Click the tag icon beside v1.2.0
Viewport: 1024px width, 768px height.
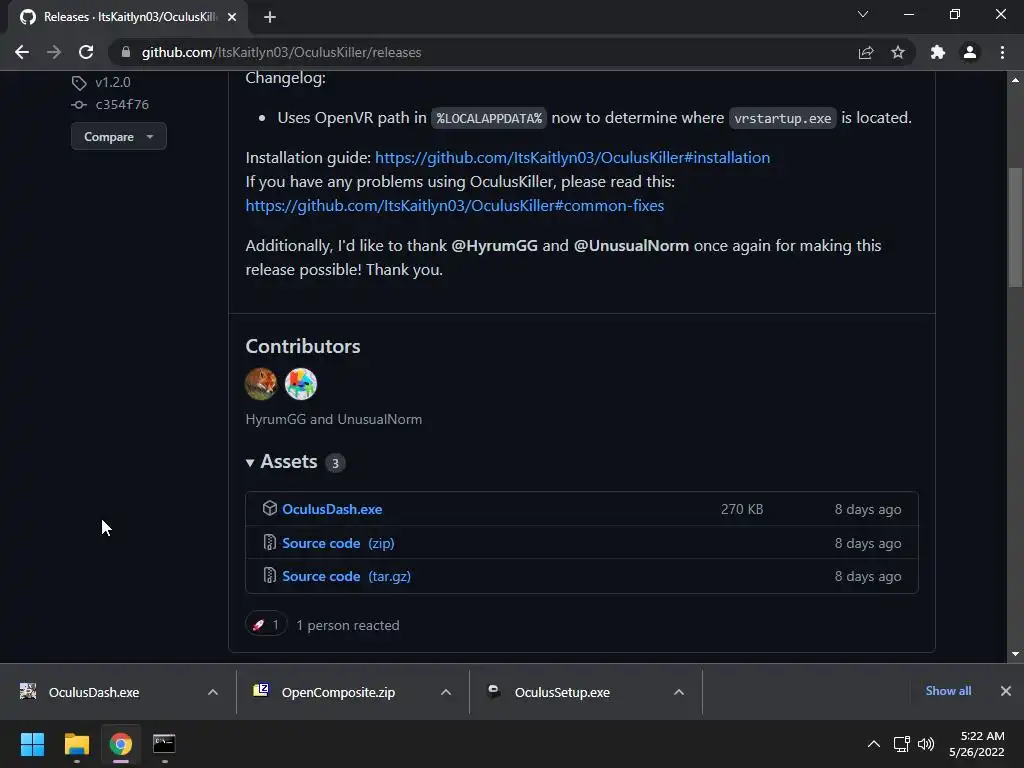pos(79,83)
